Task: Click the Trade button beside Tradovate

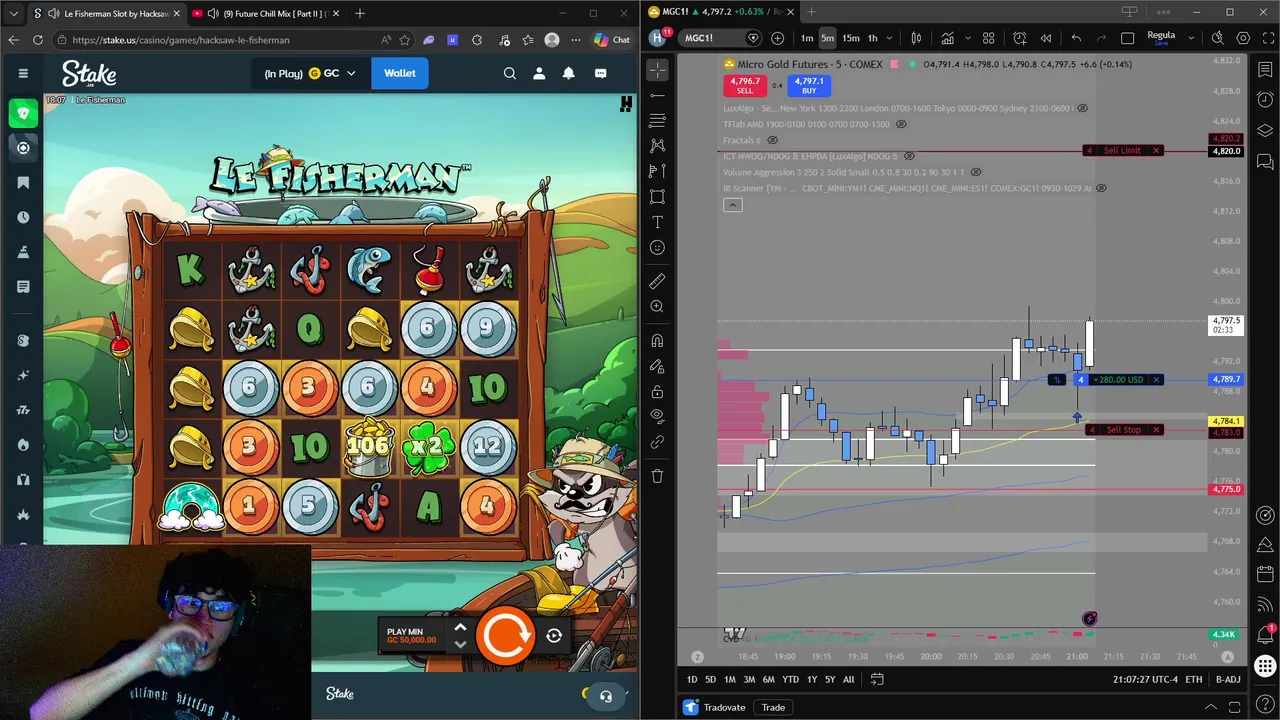Action: 773,707
